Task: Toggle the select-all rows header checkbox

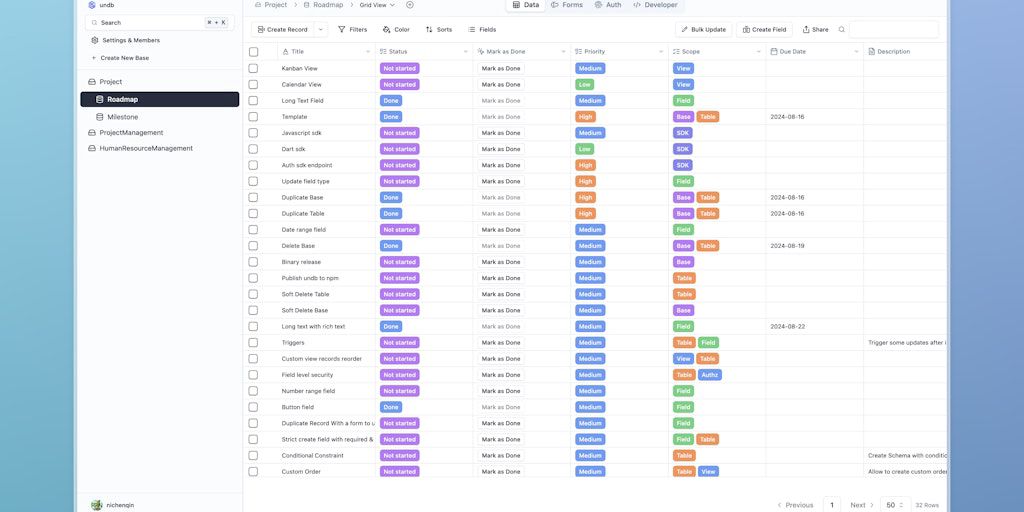Action: pos(254,51)
